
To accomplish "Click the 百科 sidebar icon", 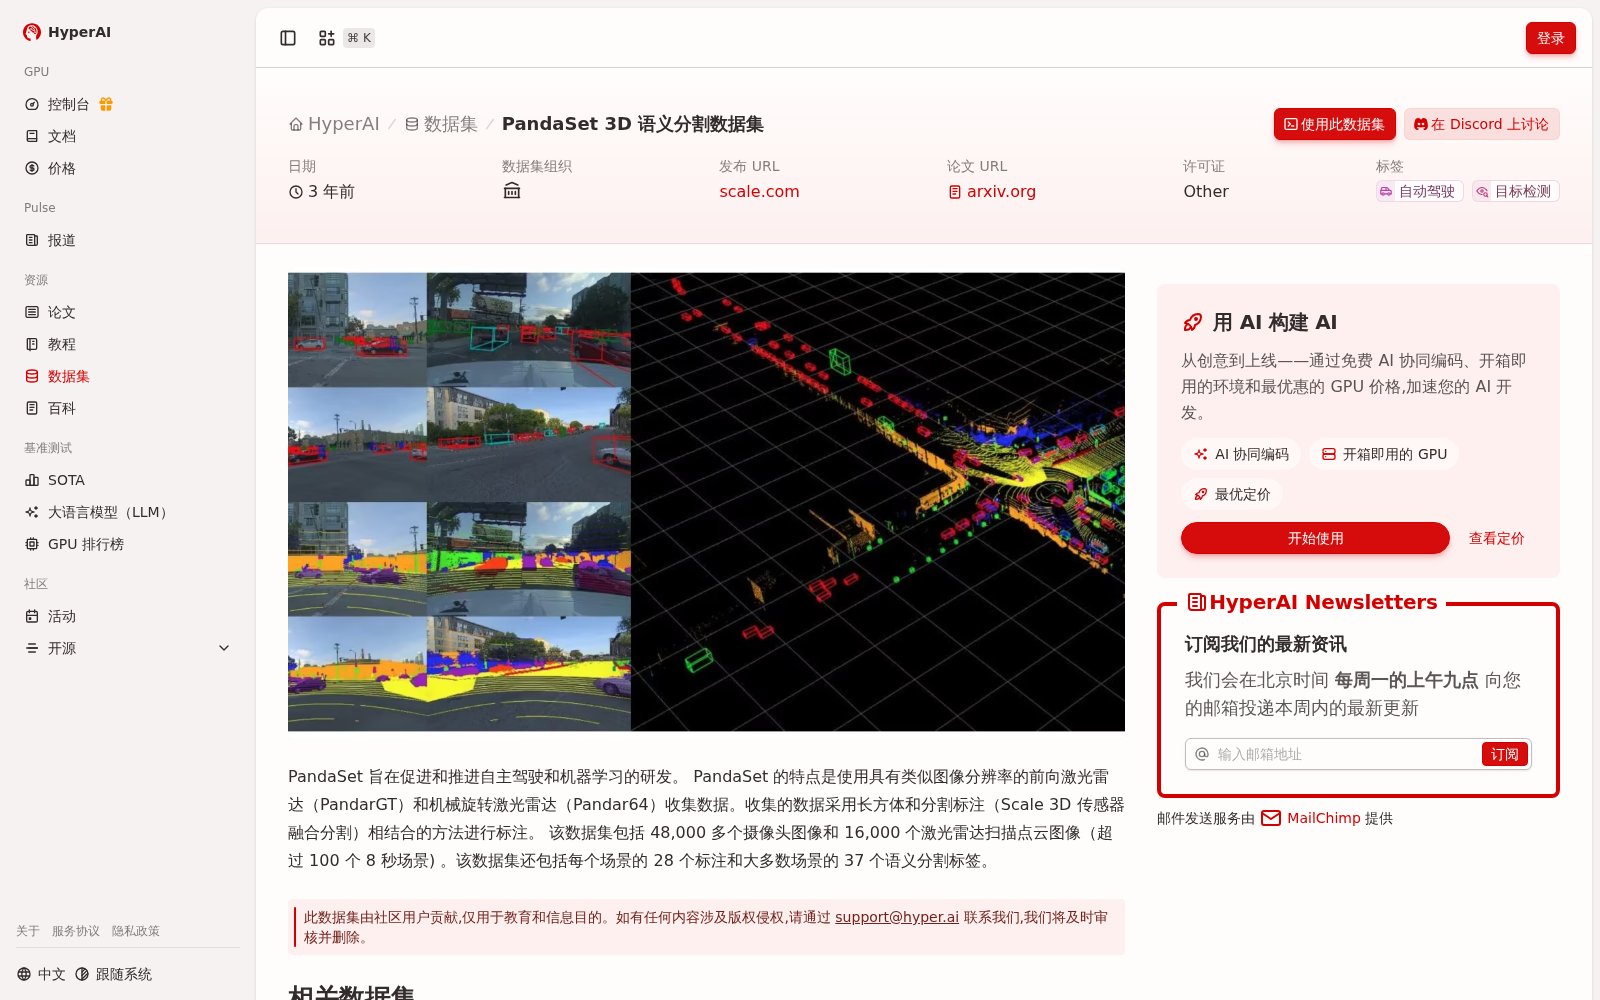I will 32,408.
